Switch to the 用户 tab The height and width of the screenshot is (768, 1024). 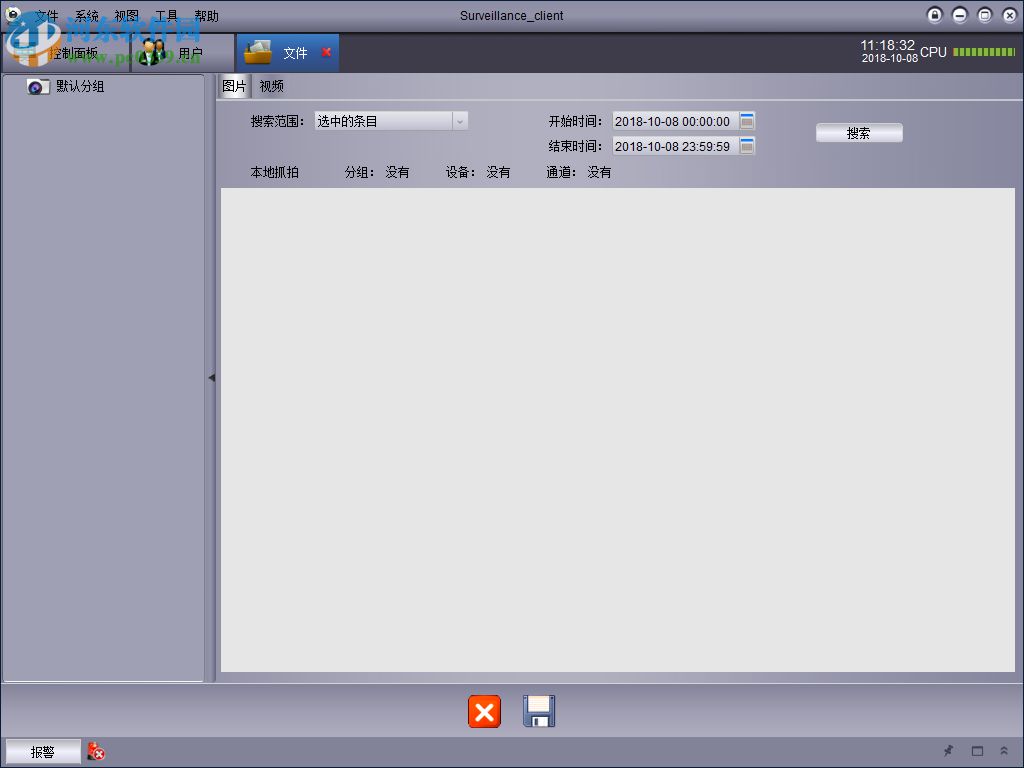coord(184,53)
